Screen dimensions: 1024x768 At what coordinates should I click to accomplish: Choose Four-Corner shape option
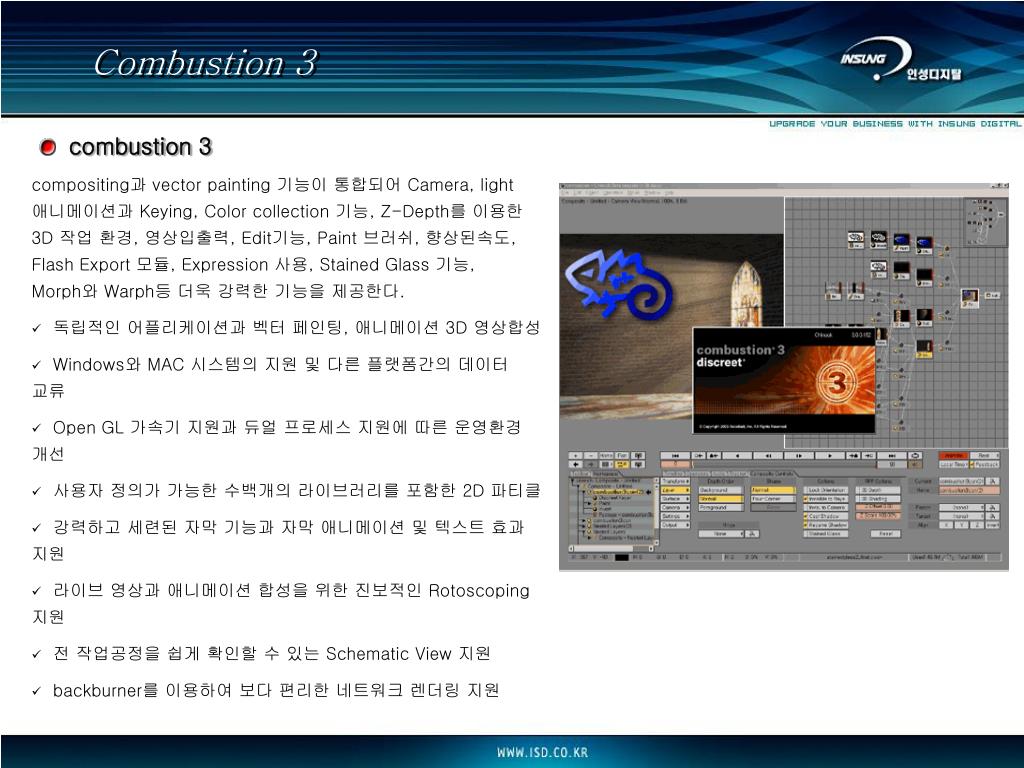point(773,499)
